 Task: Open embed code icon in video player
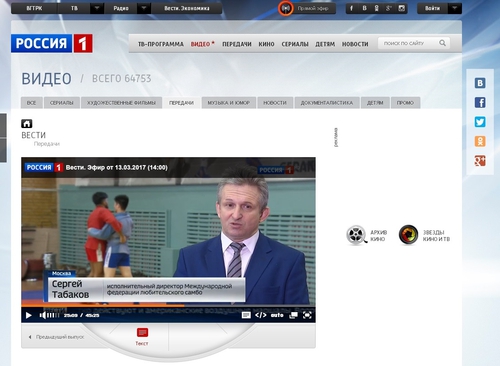click(260, 315)
